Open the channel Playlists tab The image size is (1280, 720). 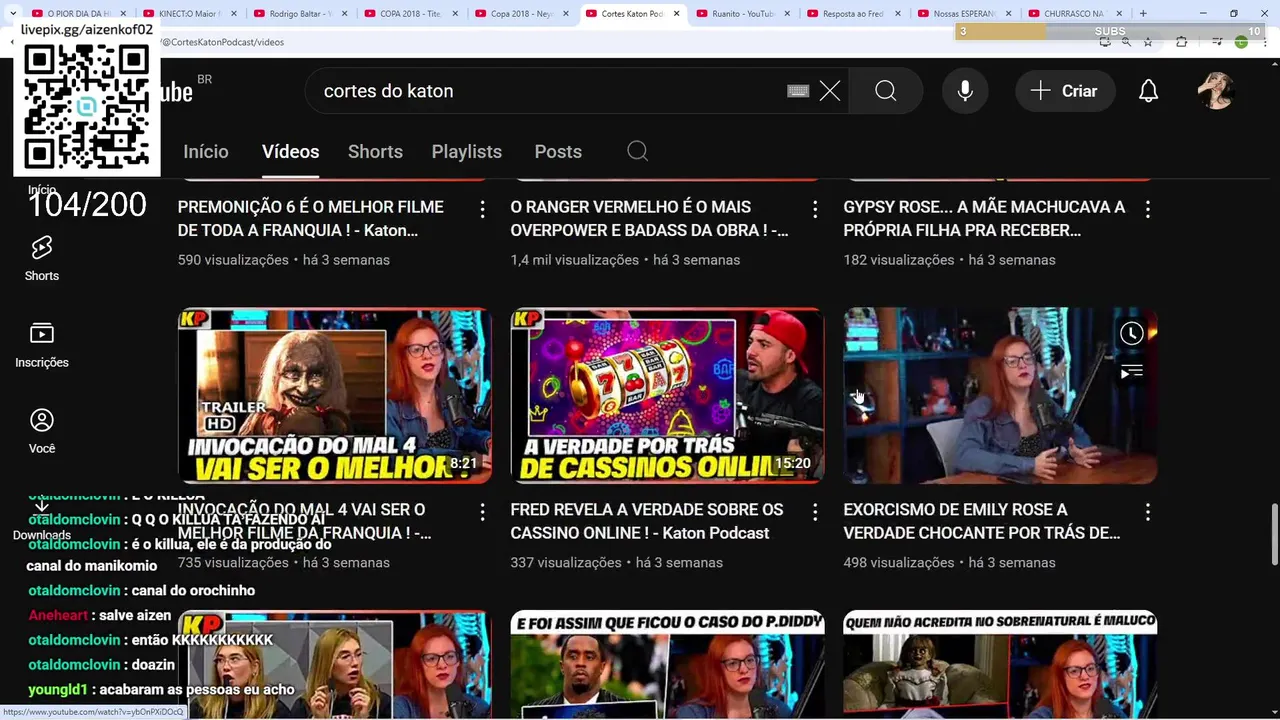pyautogui.click(x=467, y=152)
